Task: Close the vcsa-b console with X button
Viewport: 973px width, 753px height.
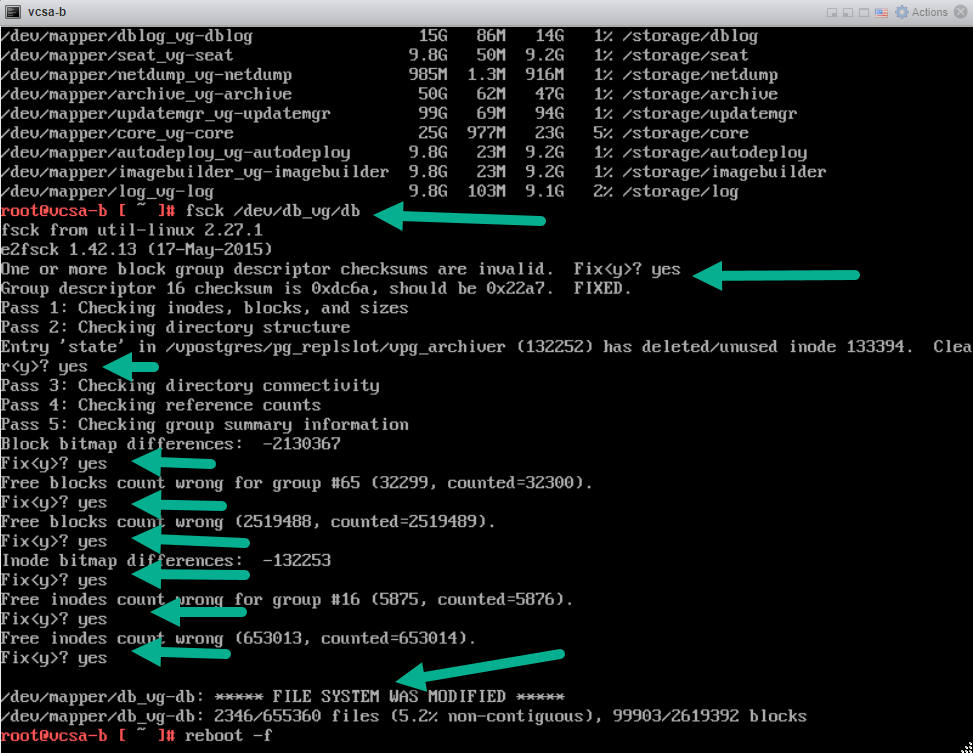Action: pyautogui.click(x=960, y=13)
